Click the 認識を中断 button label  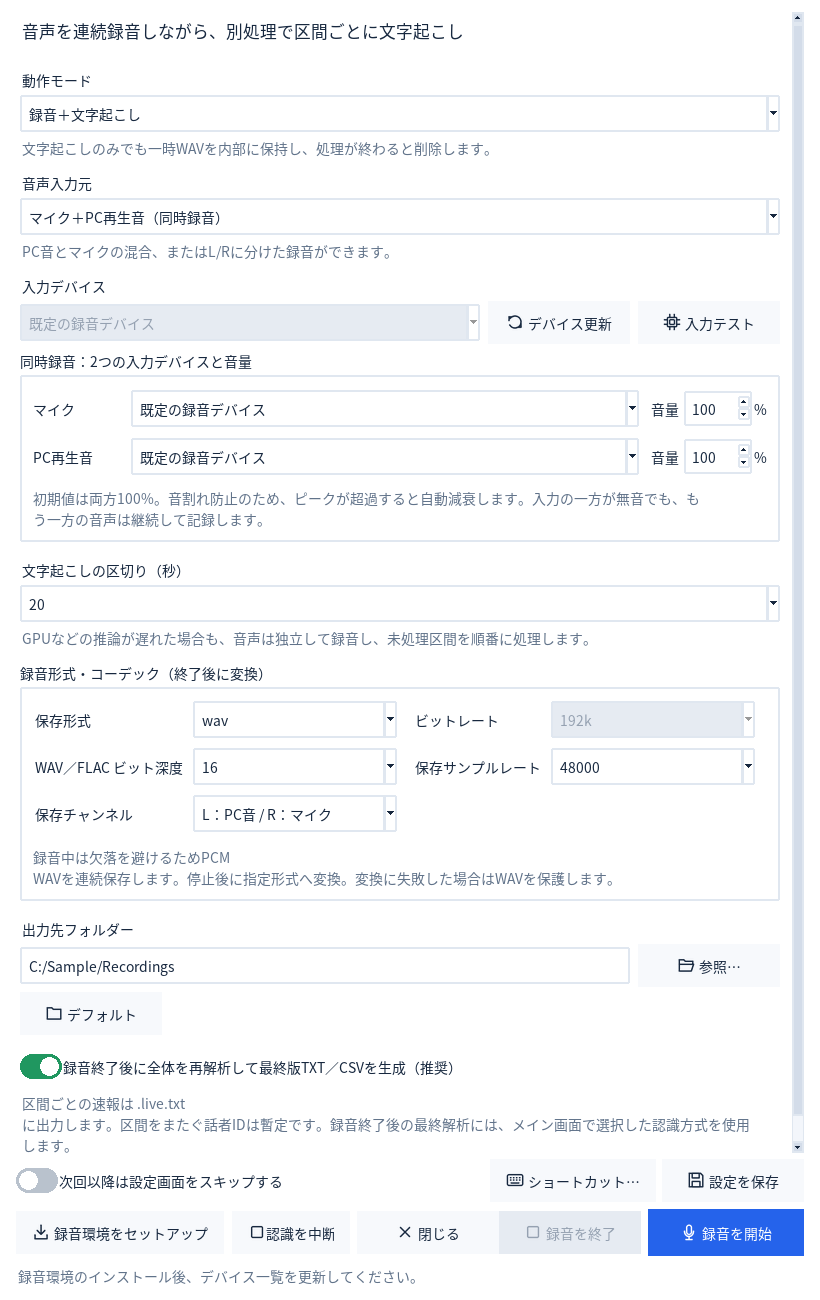pyautogui.click(x=301, y=1234)
